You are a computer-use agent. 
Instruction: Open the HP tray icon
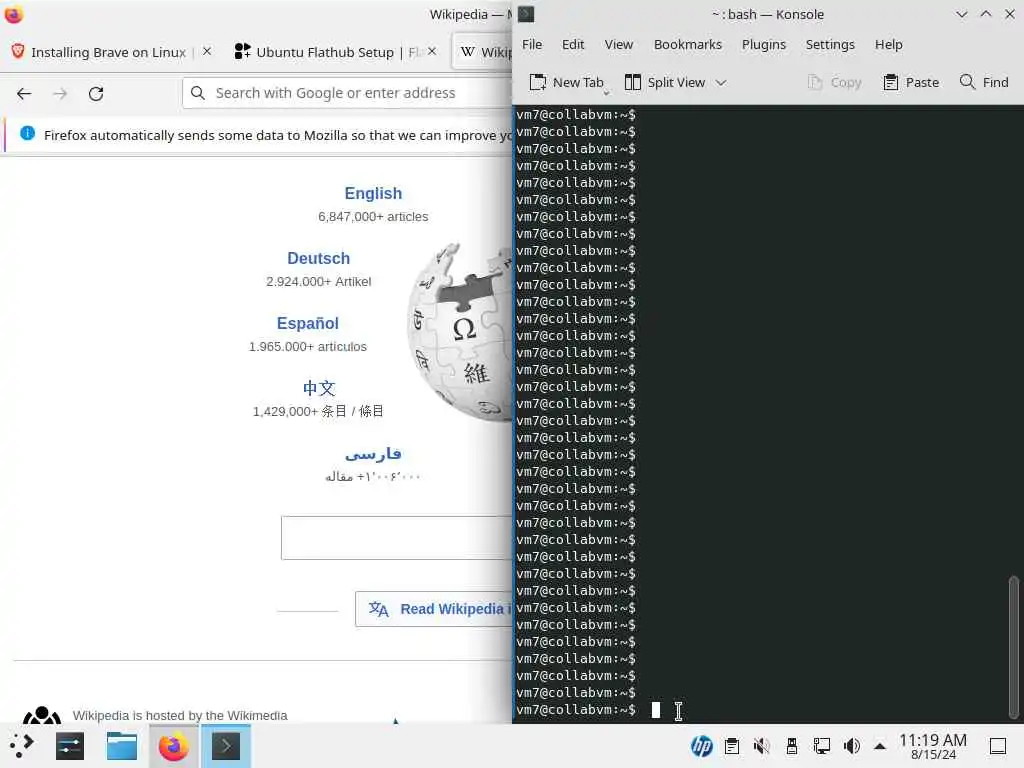click(x=702, y=746)
